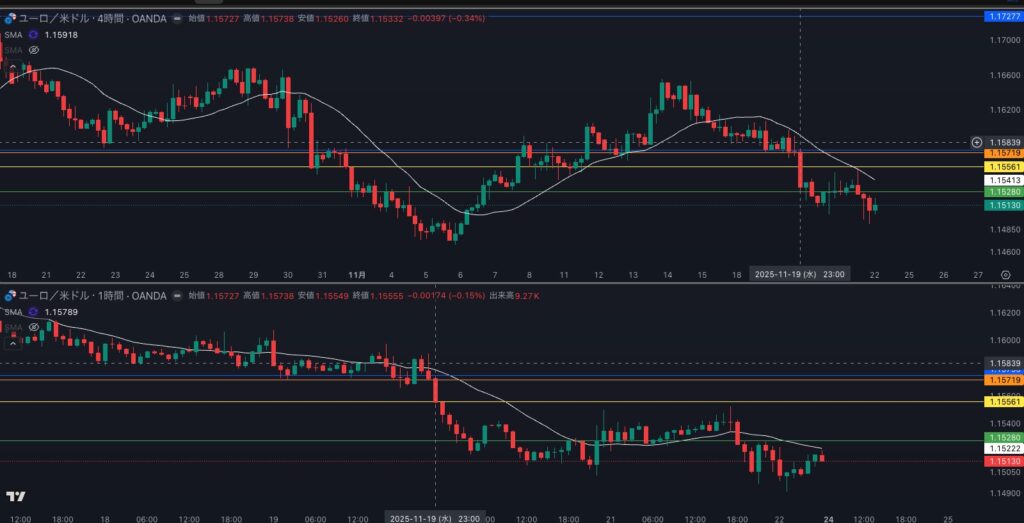1024x523 pixels.
Task: Click the SMA indicator circle icon on 4-hour chart
Action: point(33,34)
